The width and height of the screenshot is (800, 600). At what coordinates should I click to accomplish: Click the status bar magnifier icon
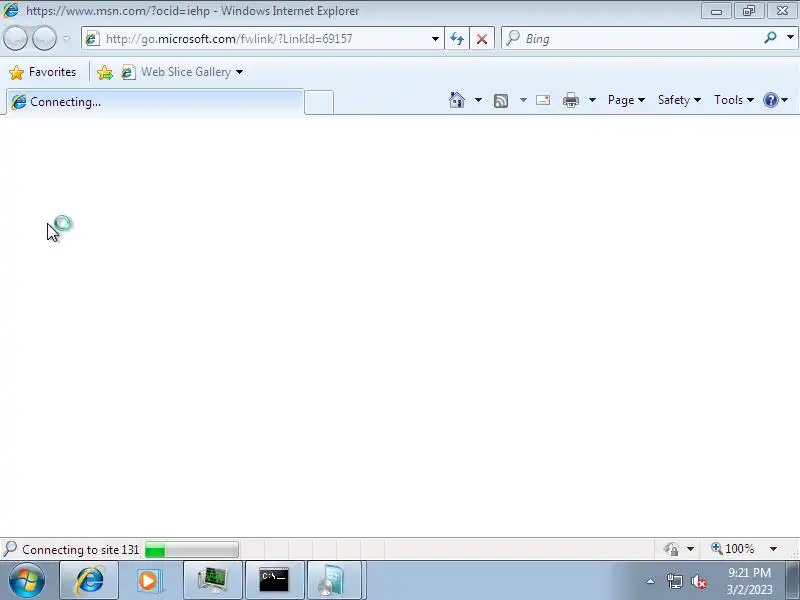[x=10, y=549]
